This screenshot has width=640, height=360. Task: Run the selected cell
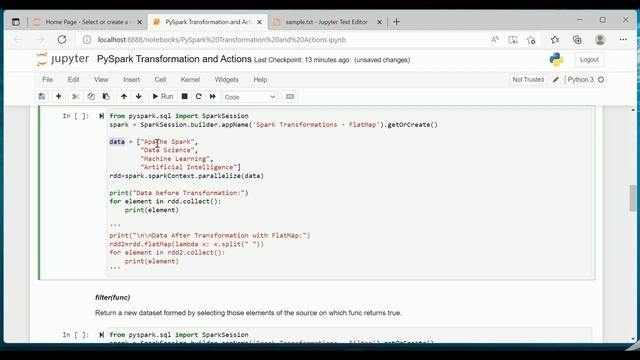click(162, 97)
